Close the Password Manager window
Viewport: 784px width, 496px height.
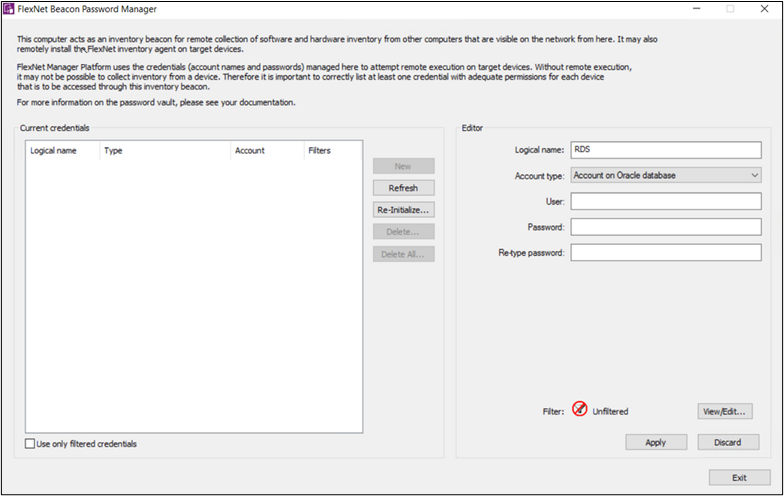coord(764,8)
